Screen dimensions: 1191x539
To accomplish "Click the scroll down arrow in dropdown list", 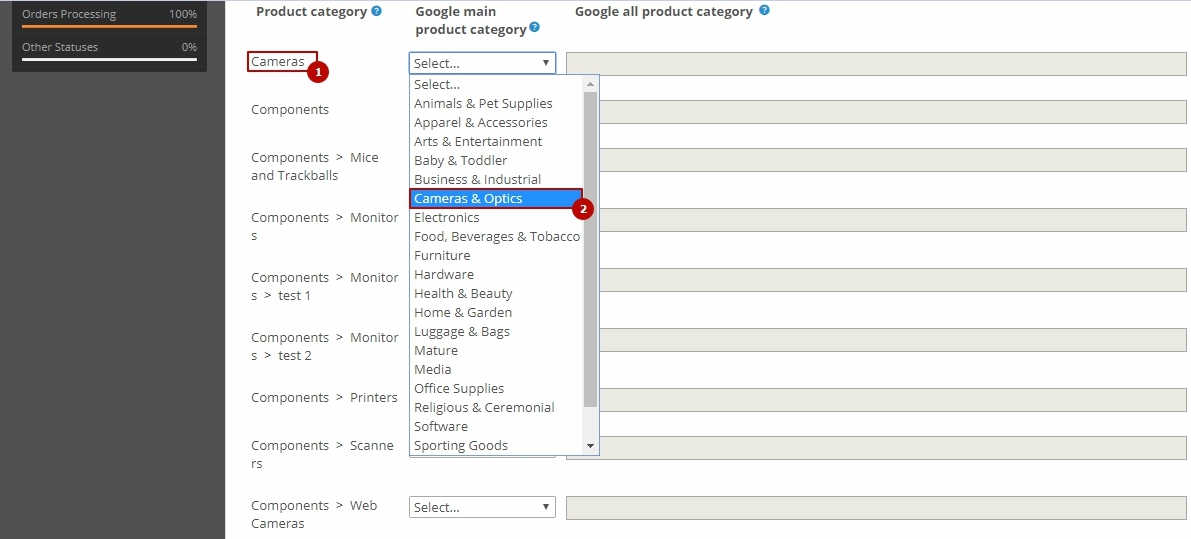I will coord(590,446).
